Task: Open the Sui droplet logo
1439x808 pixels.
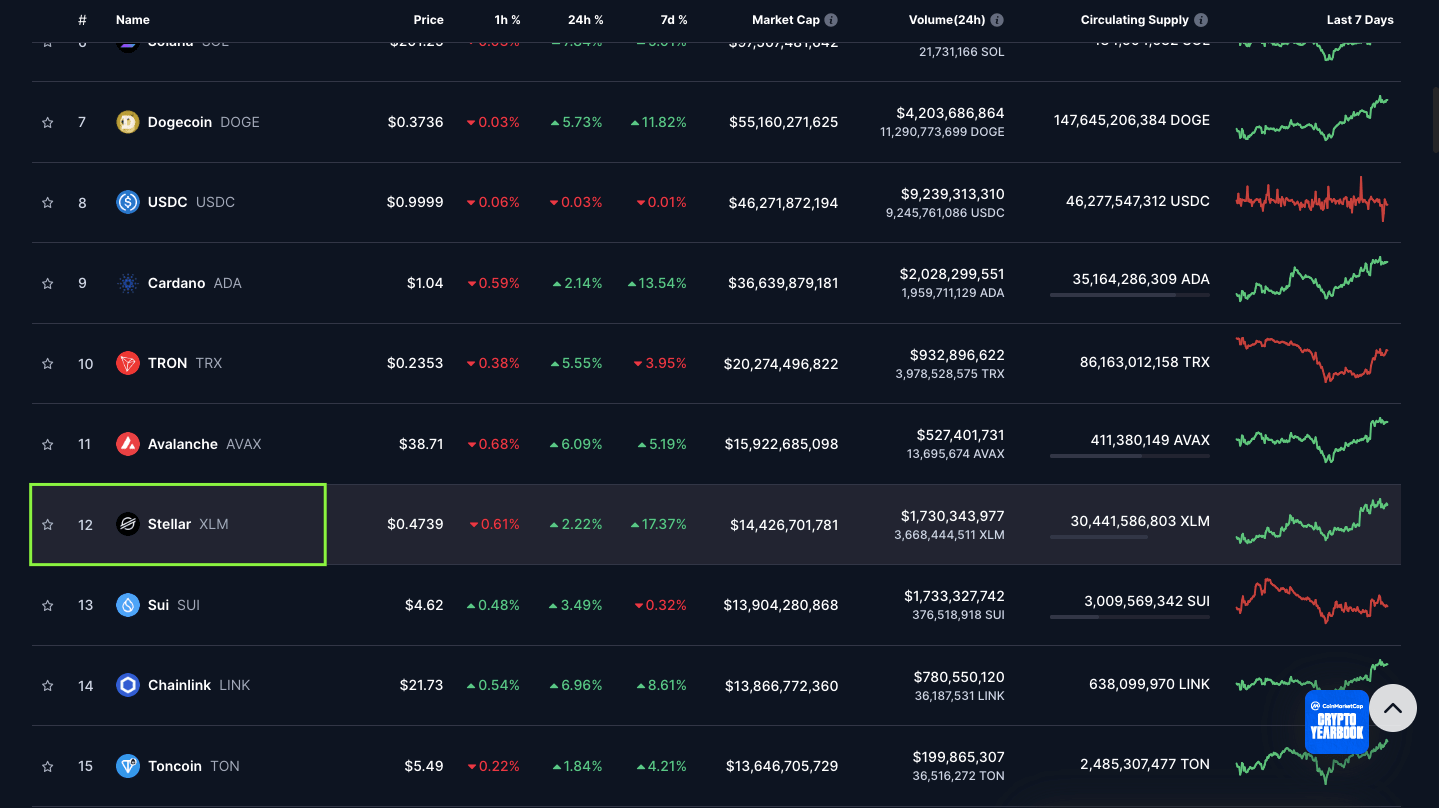Action: click(x=128, y=605)
